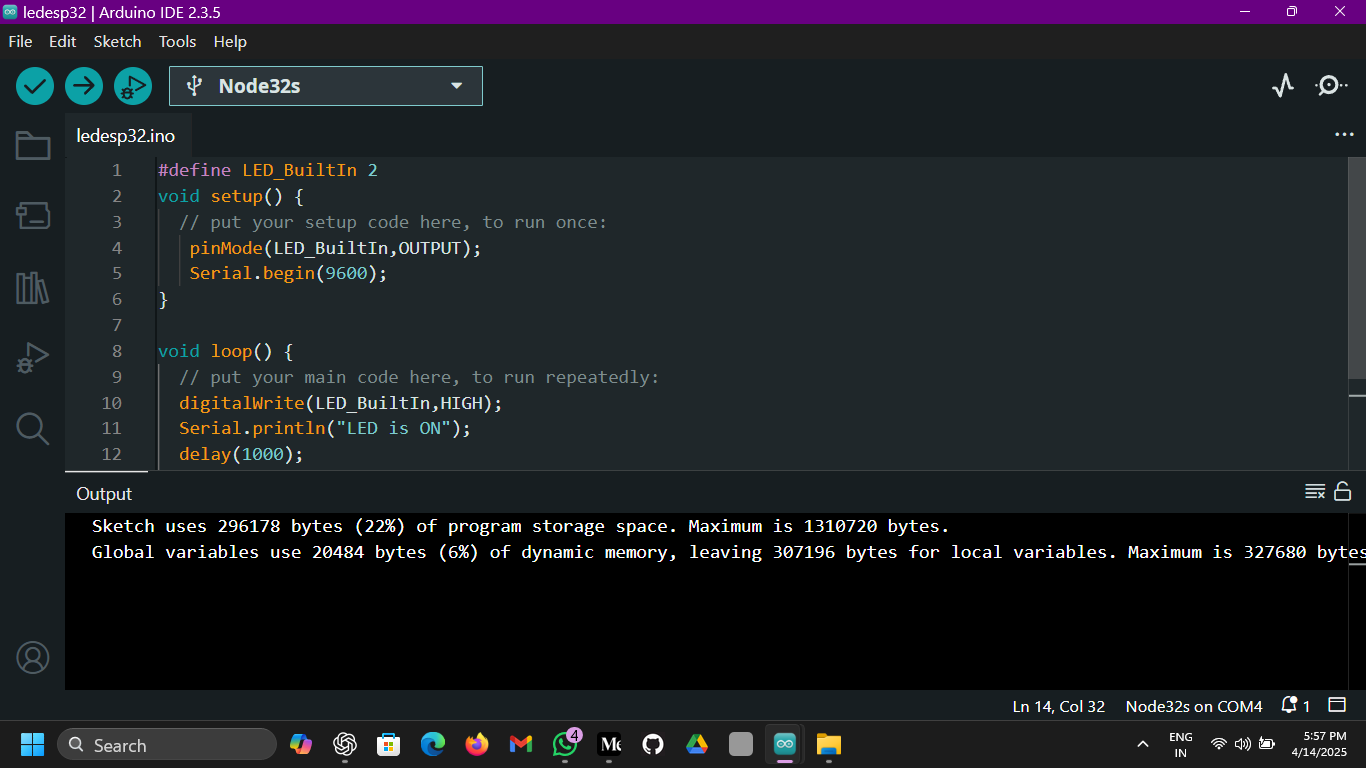Clear the Output panel

click(1315, 492)
